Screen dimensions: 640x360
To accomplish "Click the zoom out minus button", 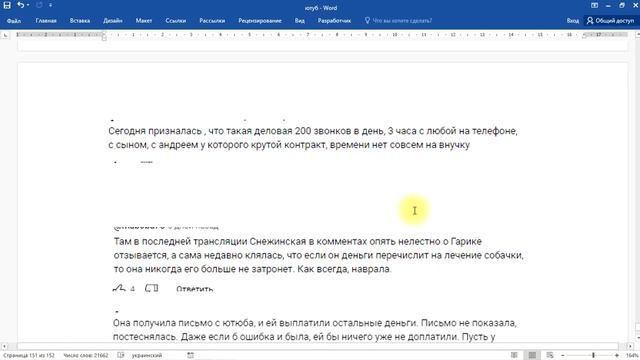I will tap(563, 356).
